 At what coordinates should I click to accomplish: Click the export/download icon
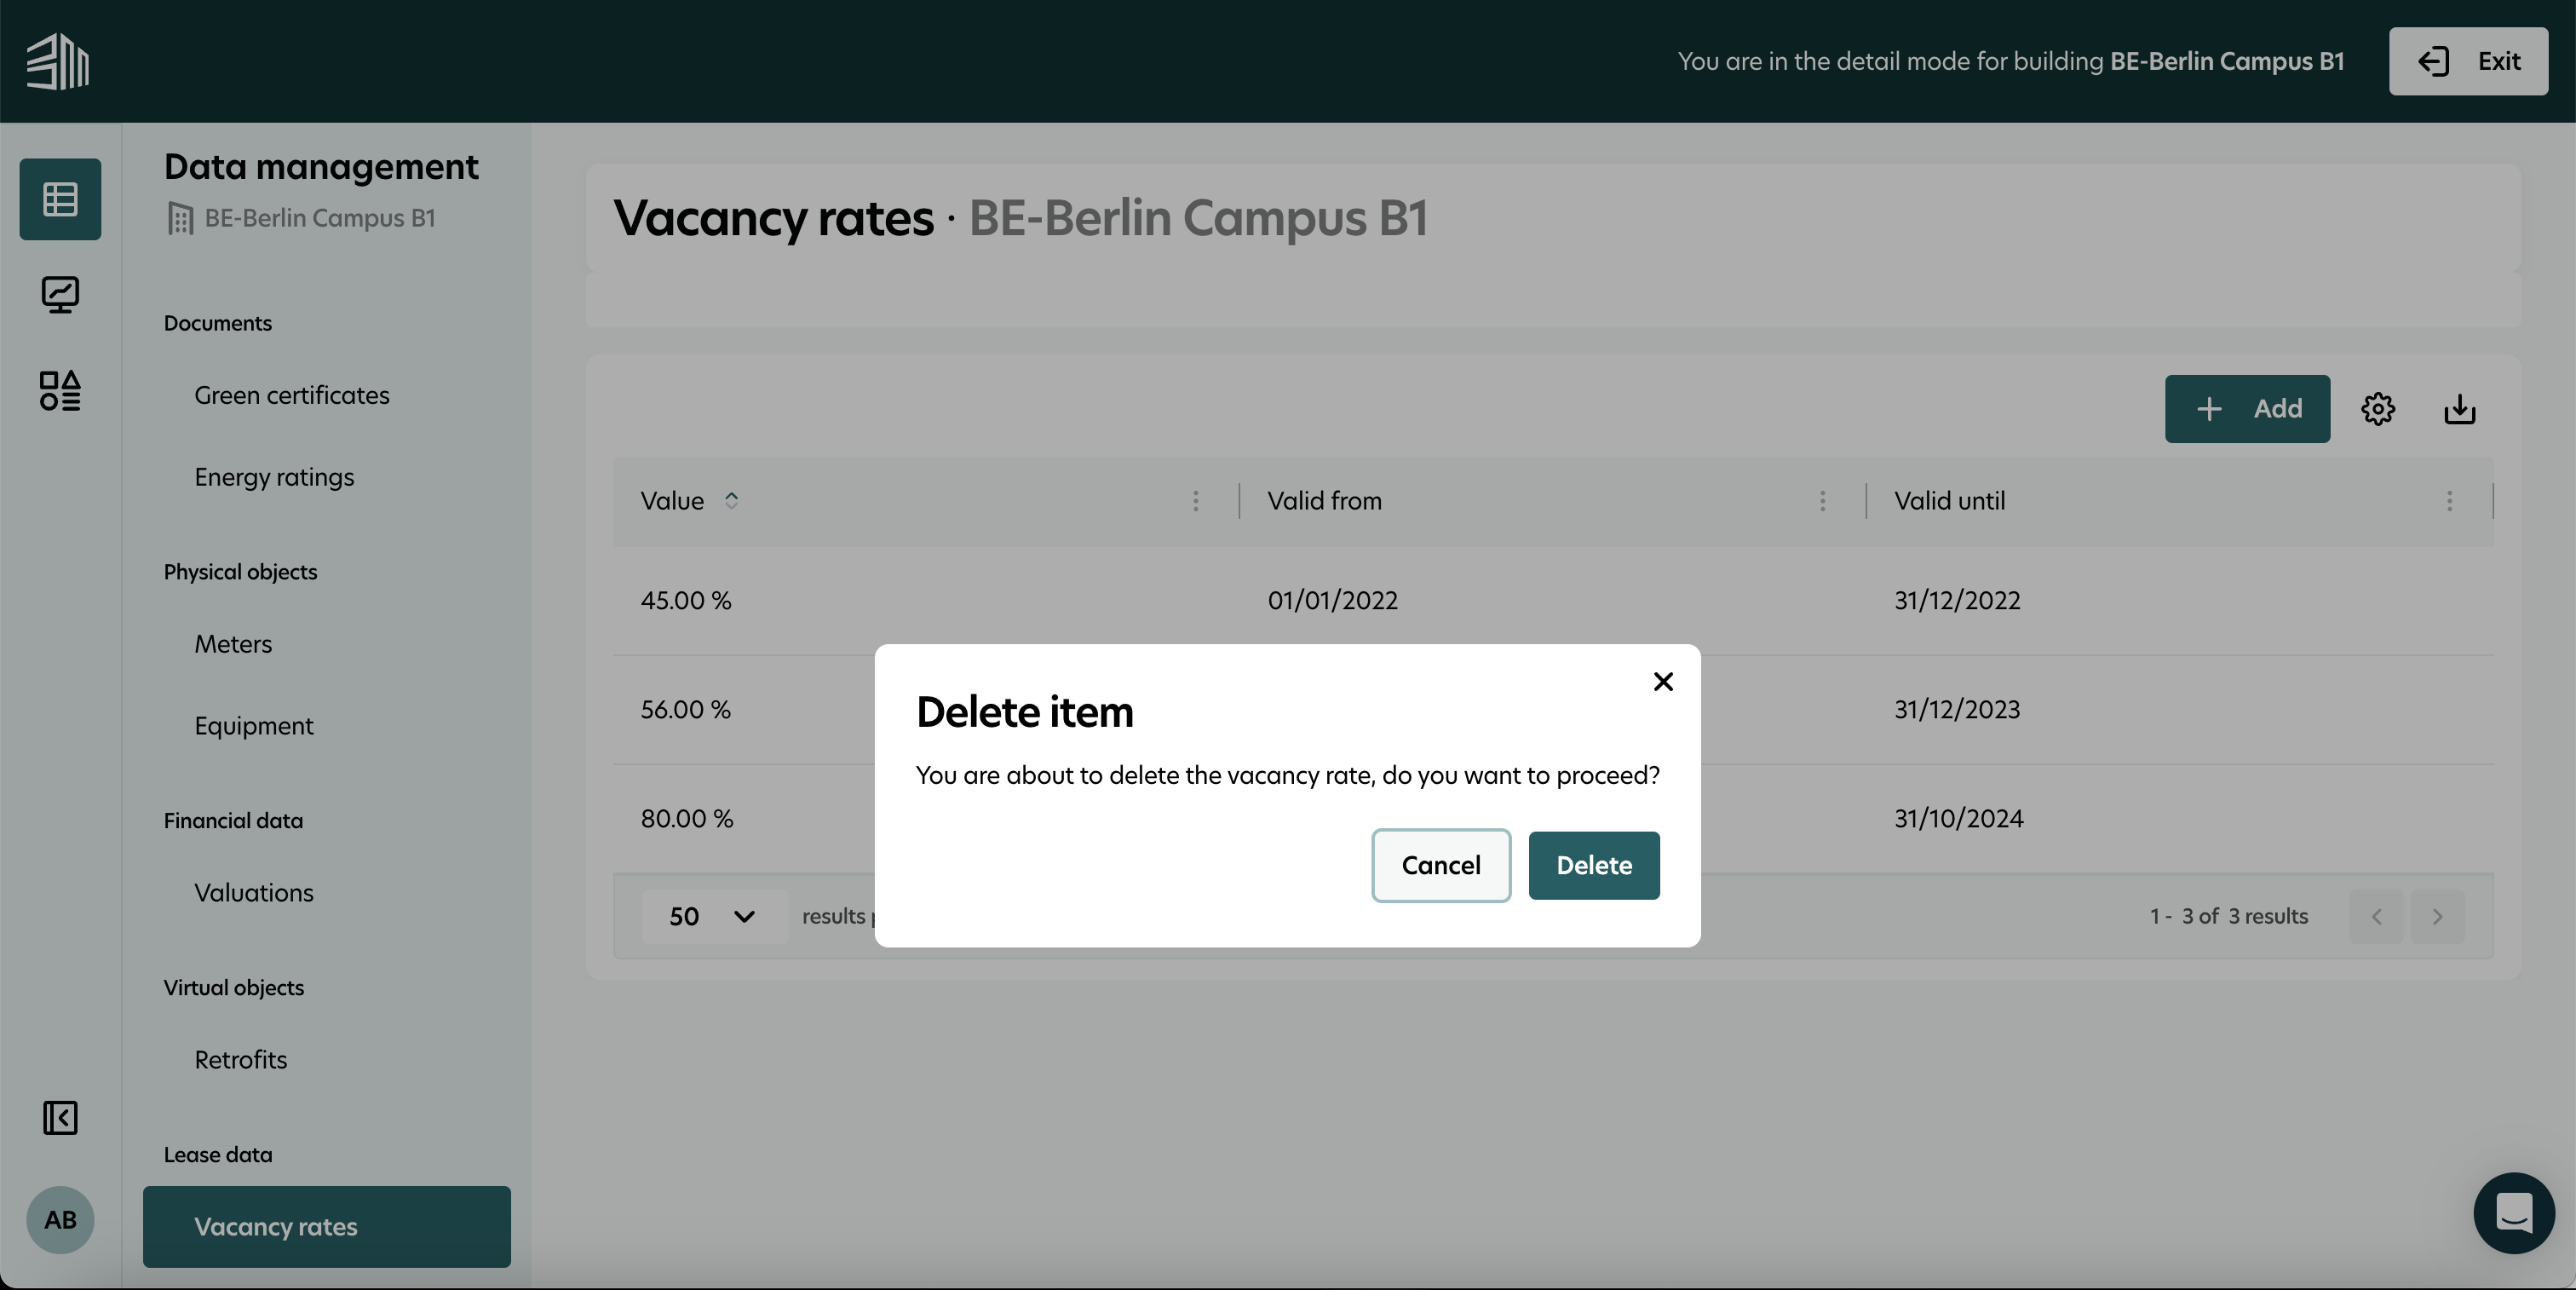click(2459, 408)
